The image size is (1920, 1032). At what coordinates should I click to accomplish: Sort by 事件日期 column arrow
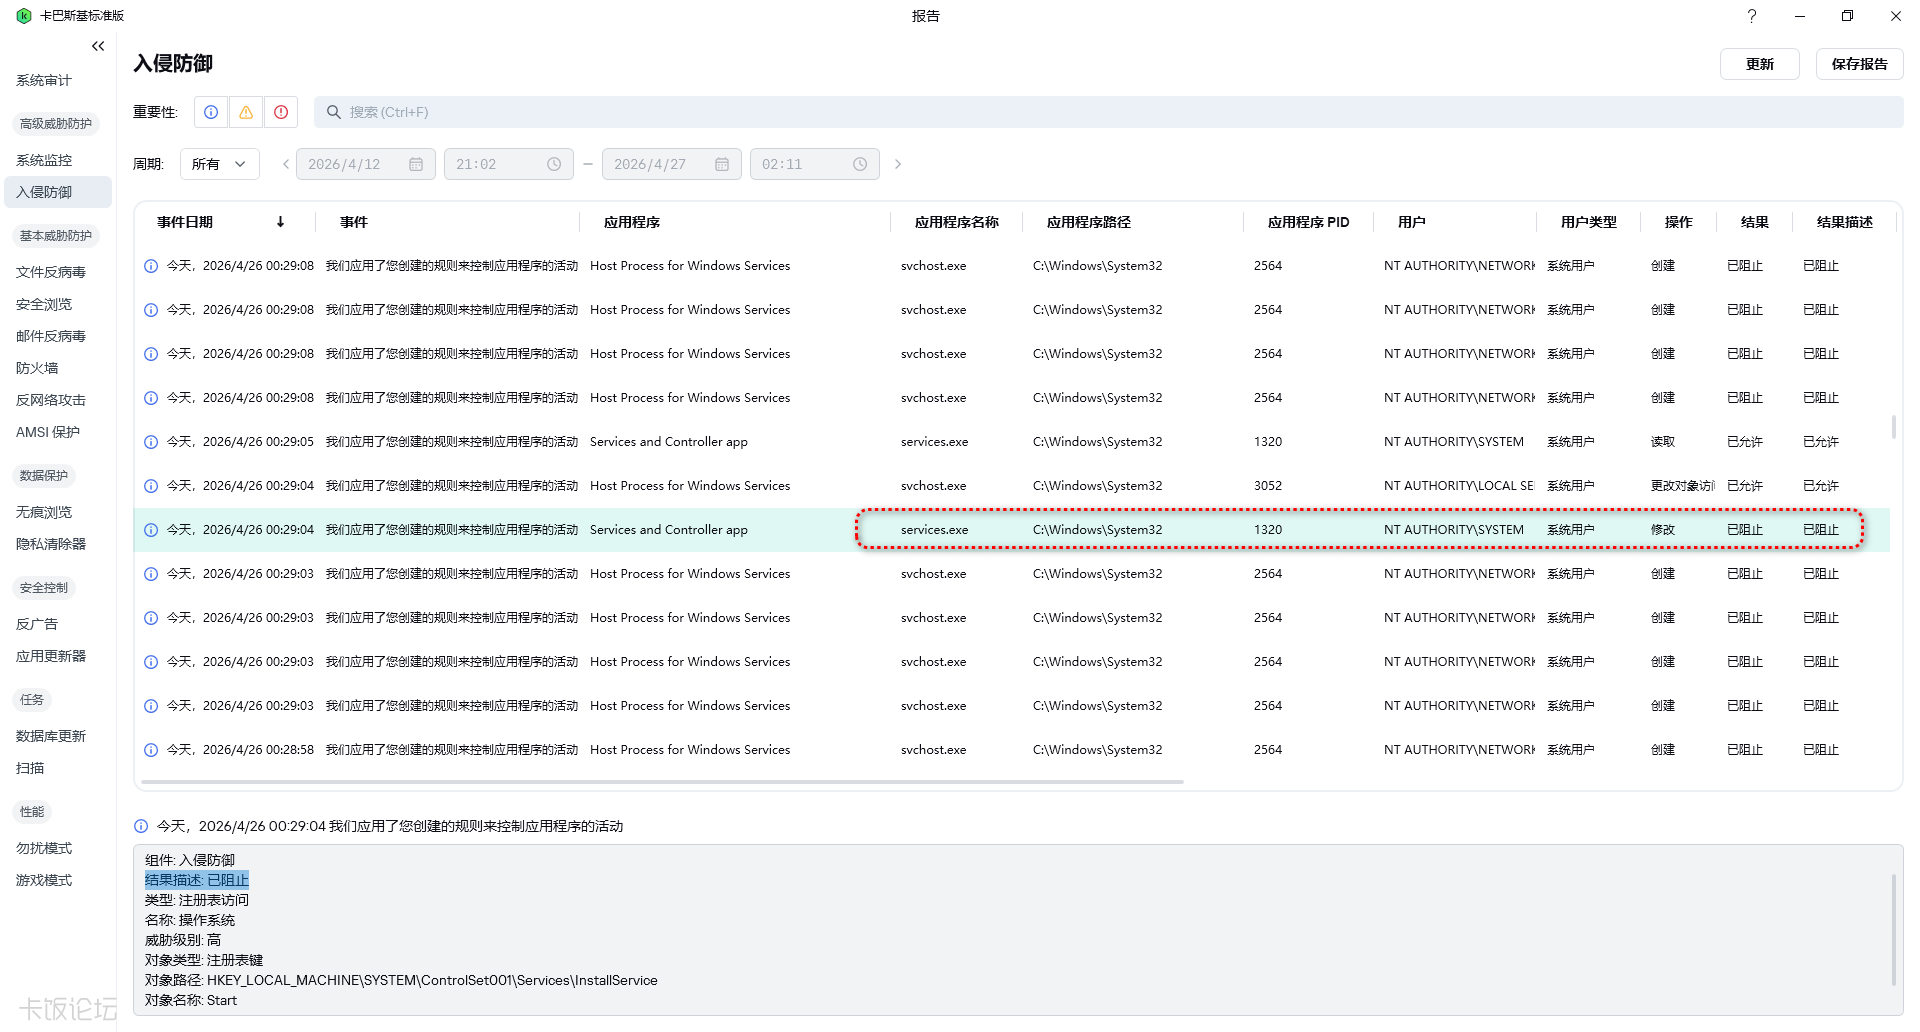tap(281, 222)
